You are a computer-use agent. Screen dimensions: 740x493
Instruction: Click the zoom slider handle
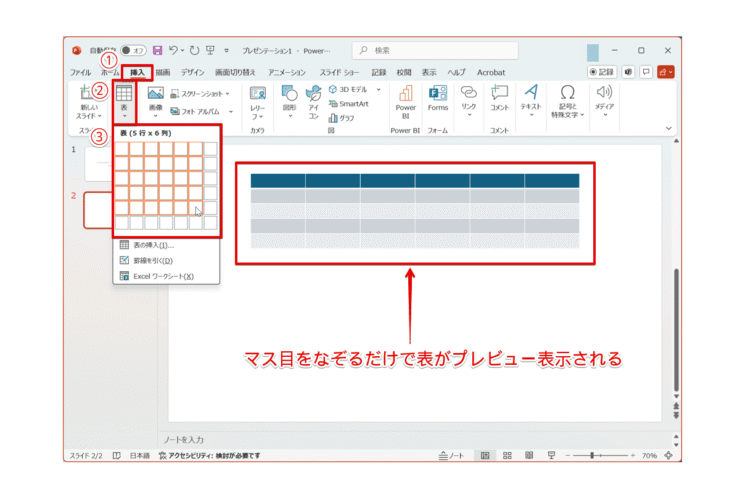(592, 455)
